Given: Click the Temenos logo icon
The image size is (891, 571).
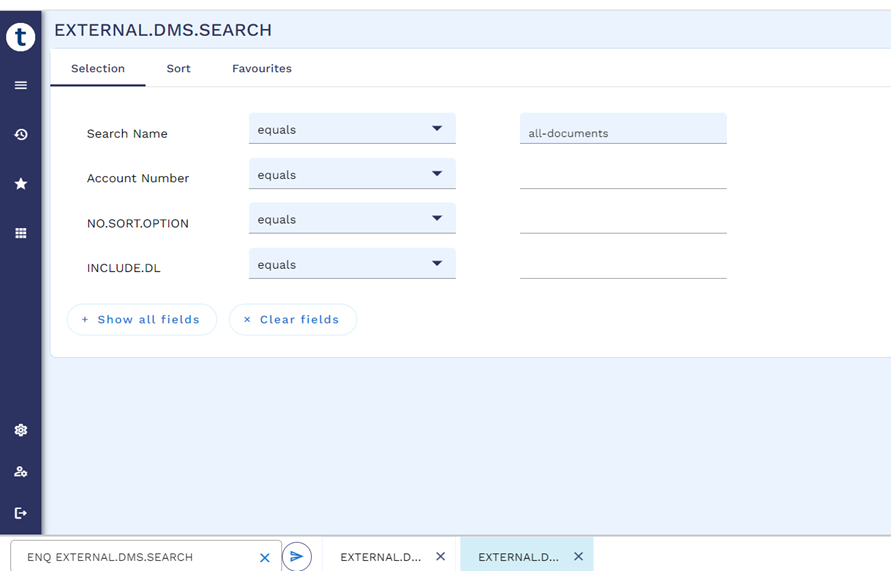Looking at the screenshot, I should [20, 37].
